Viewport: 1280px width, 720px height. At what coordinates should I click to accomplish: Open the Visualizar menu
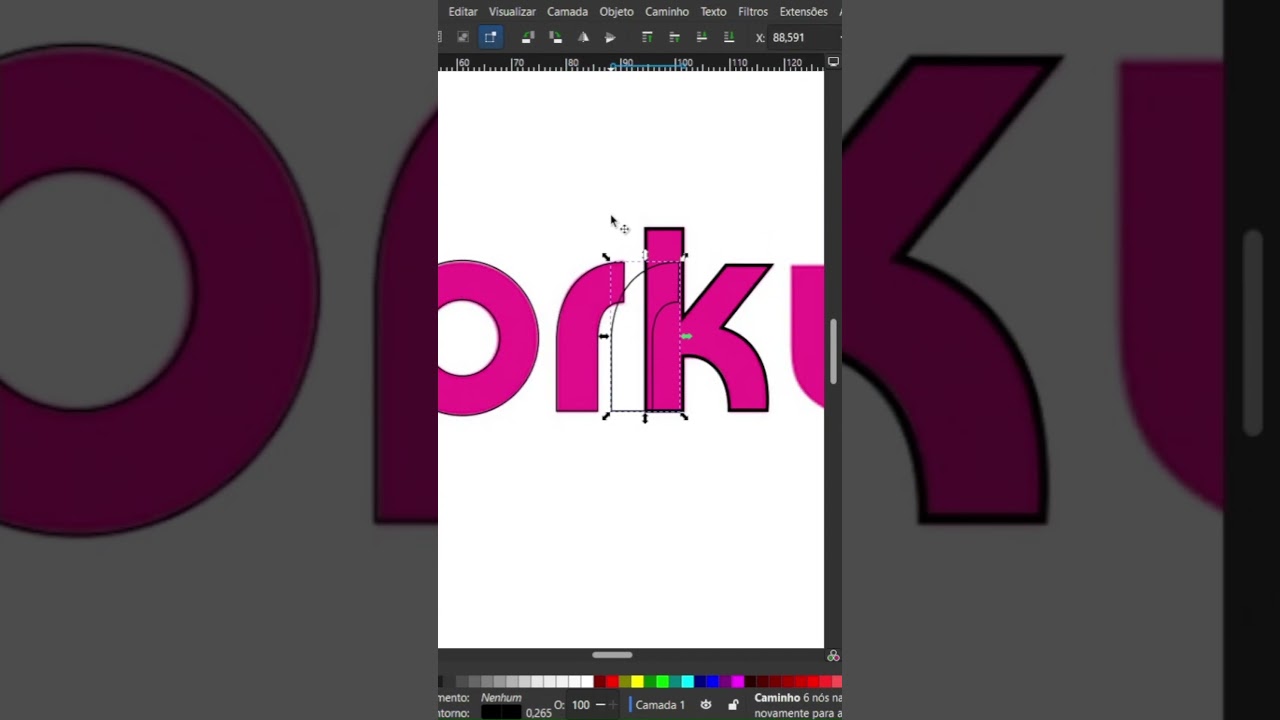pyautogui.click(x=512, y=12)
